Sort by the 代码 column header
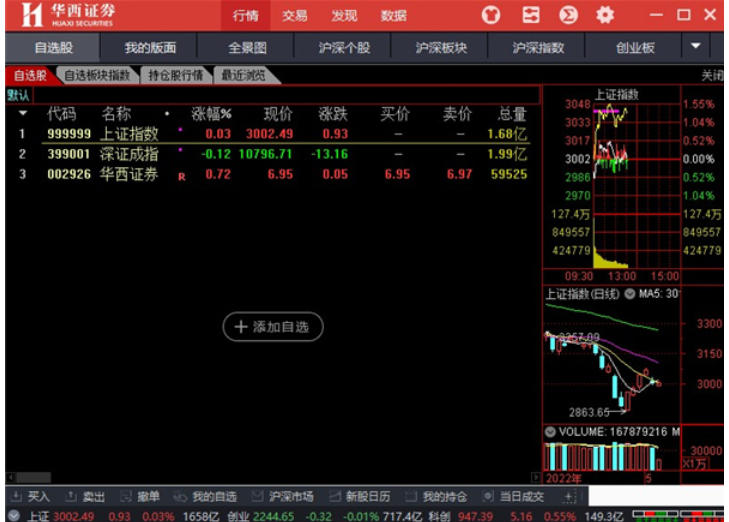Image resolution: width=729 pixels, height=522 pixels. point(61,114)
